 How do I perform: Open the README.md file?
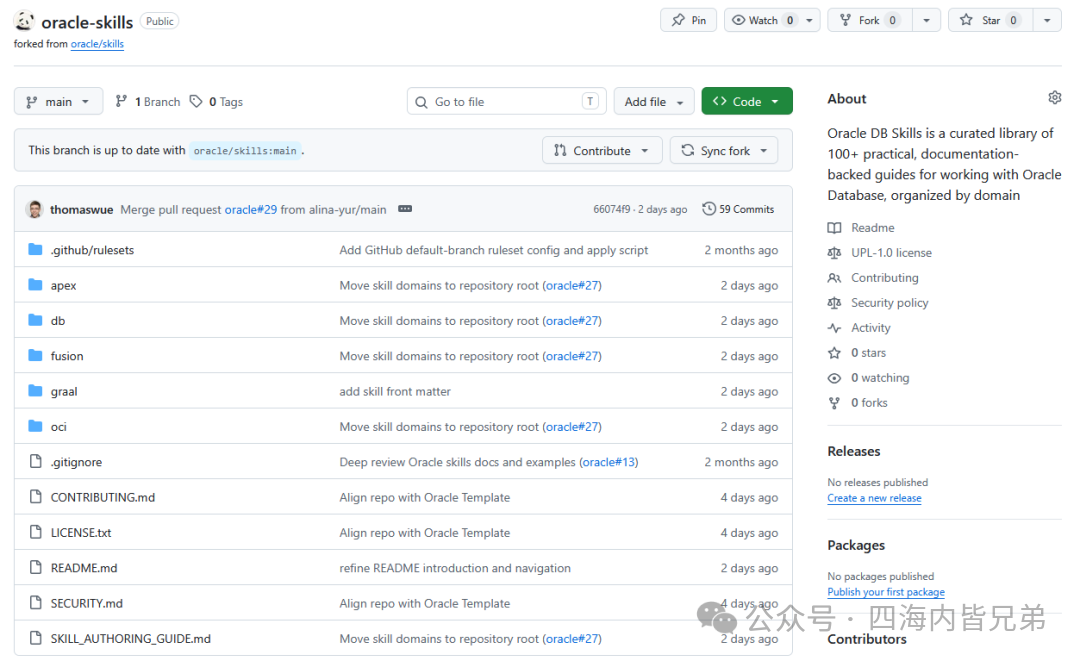[84, 568]
